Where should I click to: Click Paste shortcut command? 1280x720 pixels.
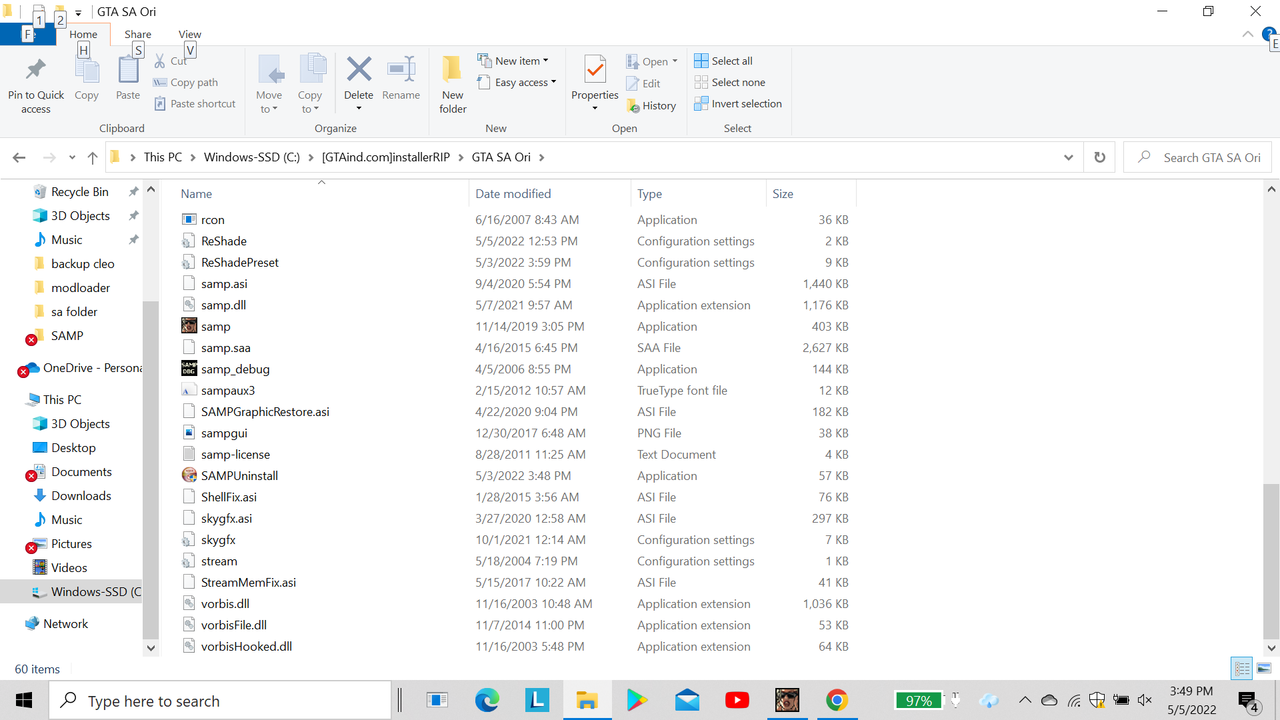pos(195,104)
